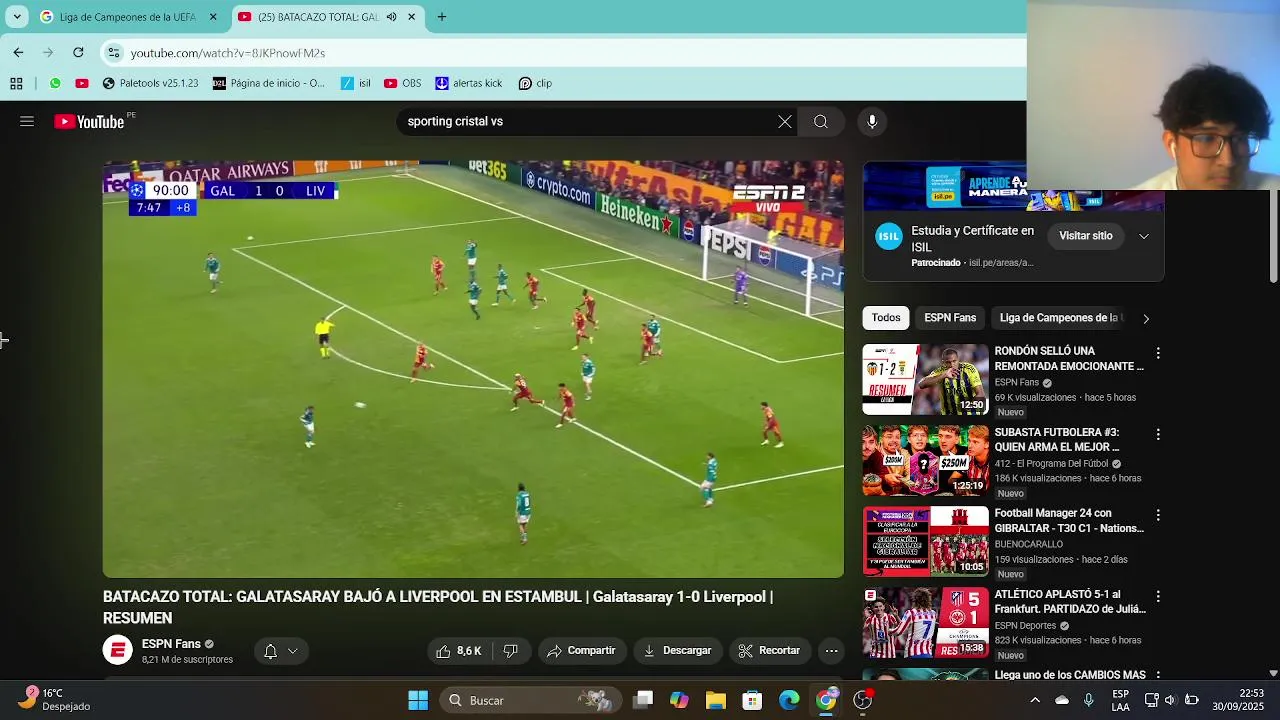
Task: Clear the search text with the X
Action: (785, 121)
